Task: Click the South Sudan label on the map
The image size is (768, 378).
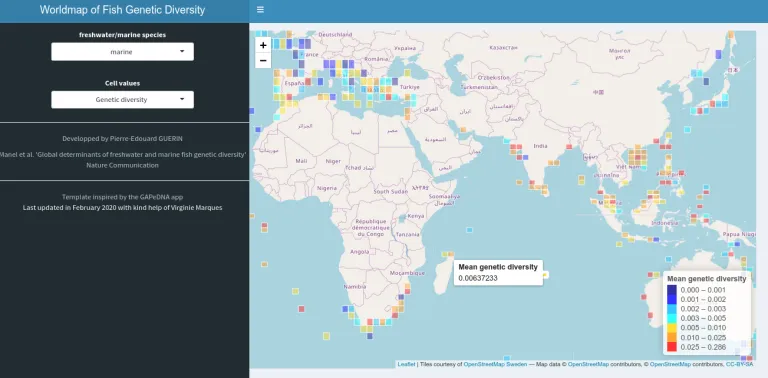Action: tap(390, 191)
